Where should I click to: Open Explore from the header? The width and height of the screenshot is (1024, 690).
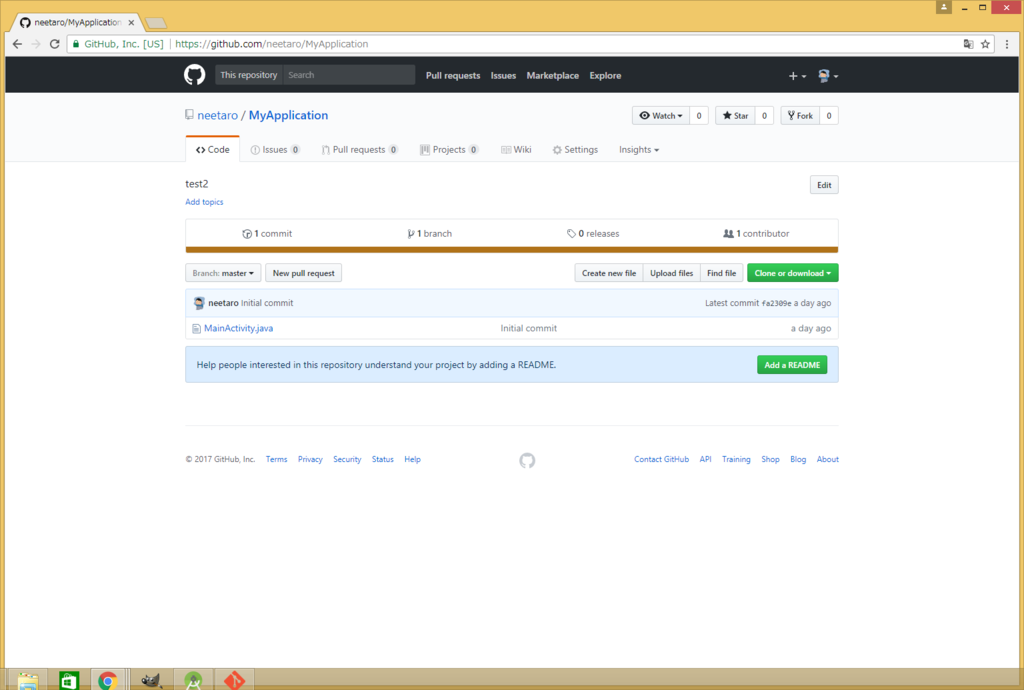605,76
